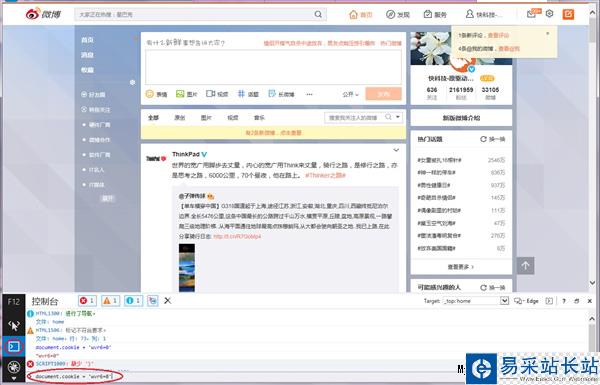Image resolution: width=600 pixels, height=385 pixels.
Task: Switch to the 视频 feed tab
Action: (x=233, y=117)
